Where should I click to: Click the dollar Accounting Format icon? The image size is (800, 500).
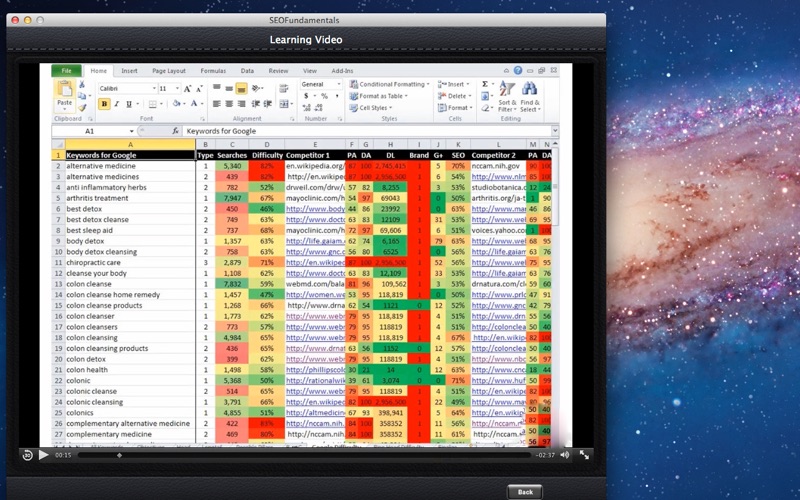point(306,96)
